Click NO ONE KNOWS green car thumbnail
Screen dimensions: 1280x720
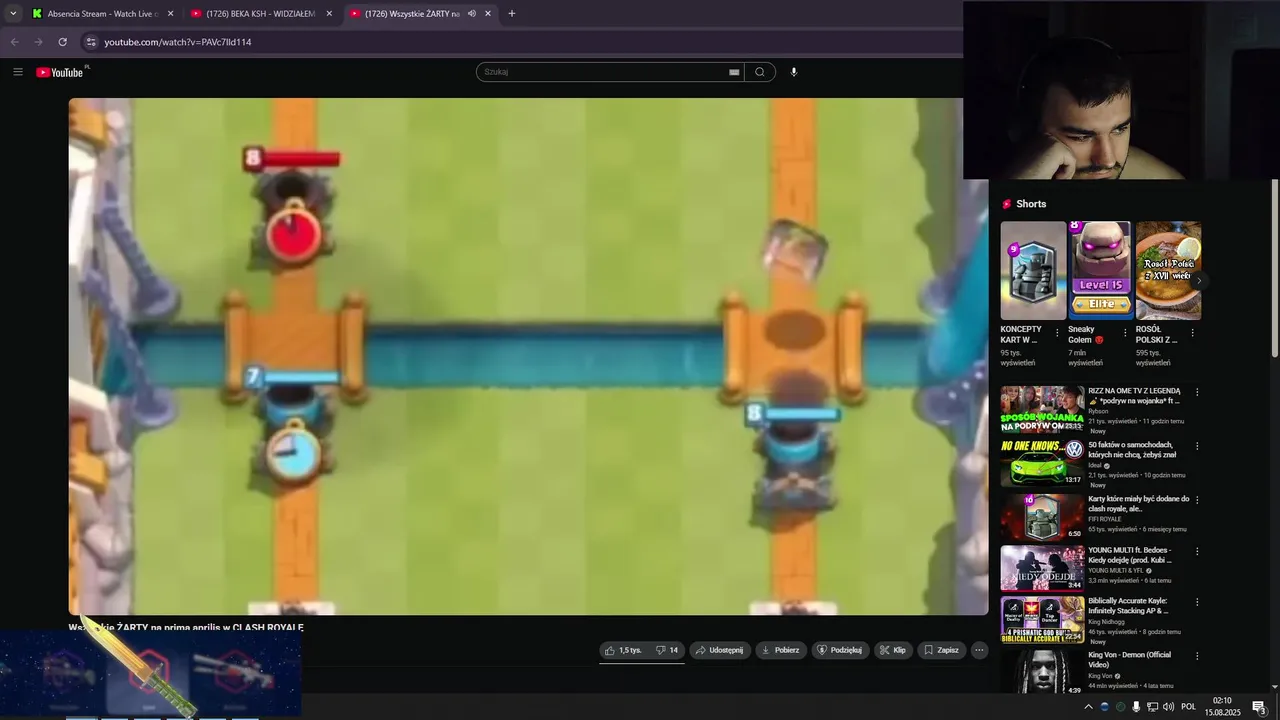click(x=1043, y=463)
